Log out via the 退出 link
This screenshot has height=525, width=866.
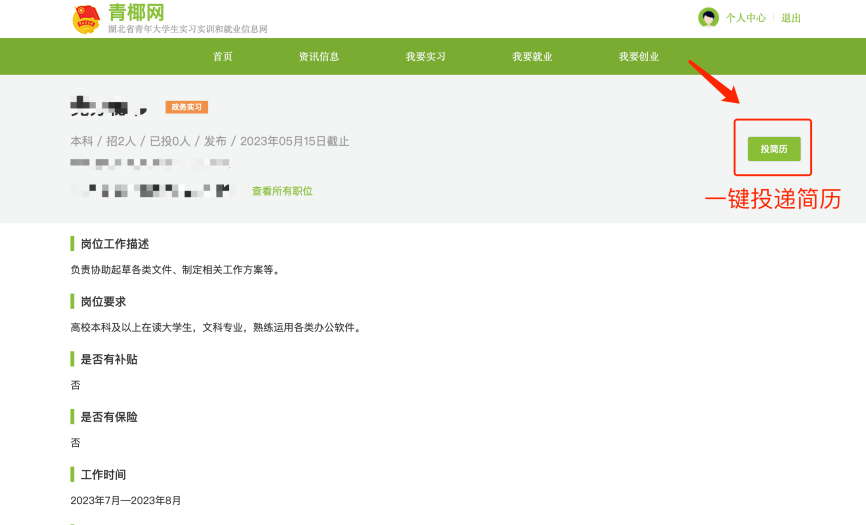[x=791, y=18]
